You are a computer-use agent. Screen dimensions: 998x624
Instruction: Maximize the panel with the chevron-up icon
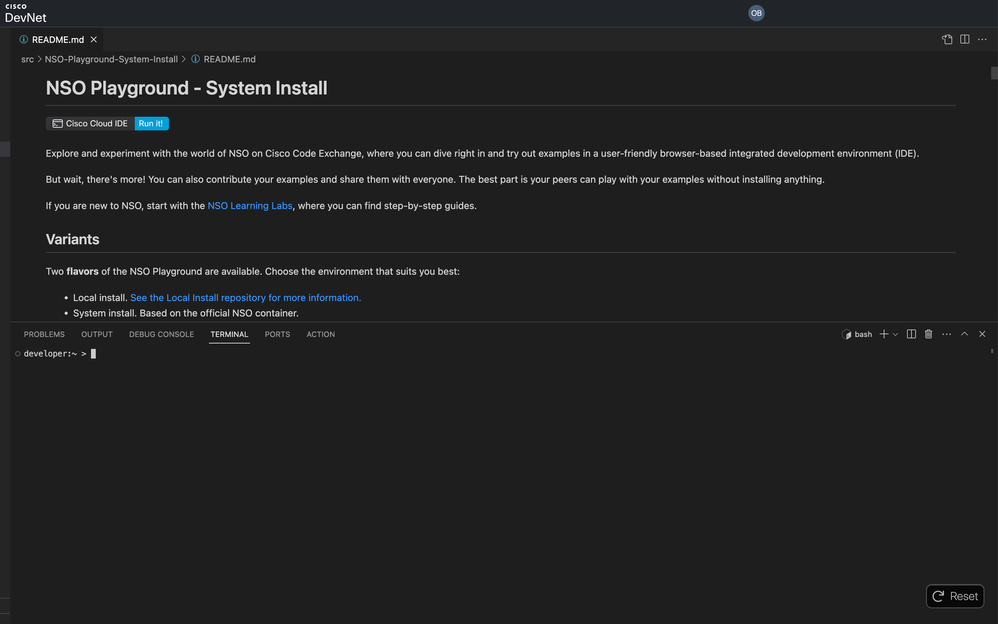pyautogui.click(x=964, y=334)
